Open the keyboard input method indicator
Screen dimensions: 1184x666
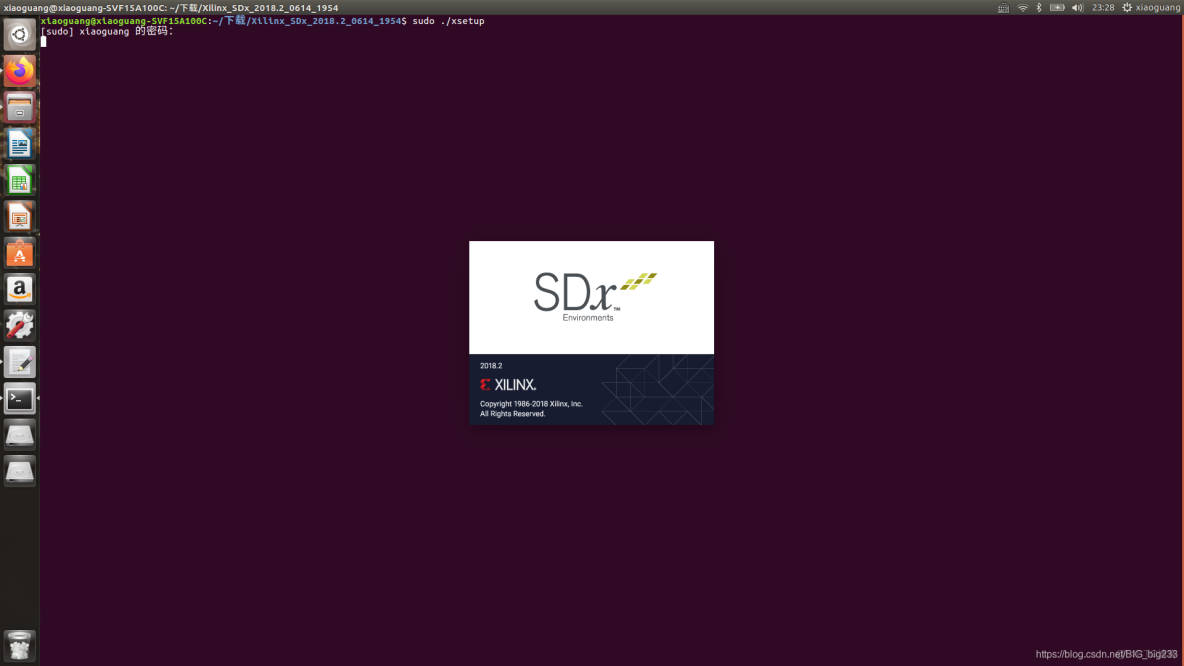click(1003, 8)
